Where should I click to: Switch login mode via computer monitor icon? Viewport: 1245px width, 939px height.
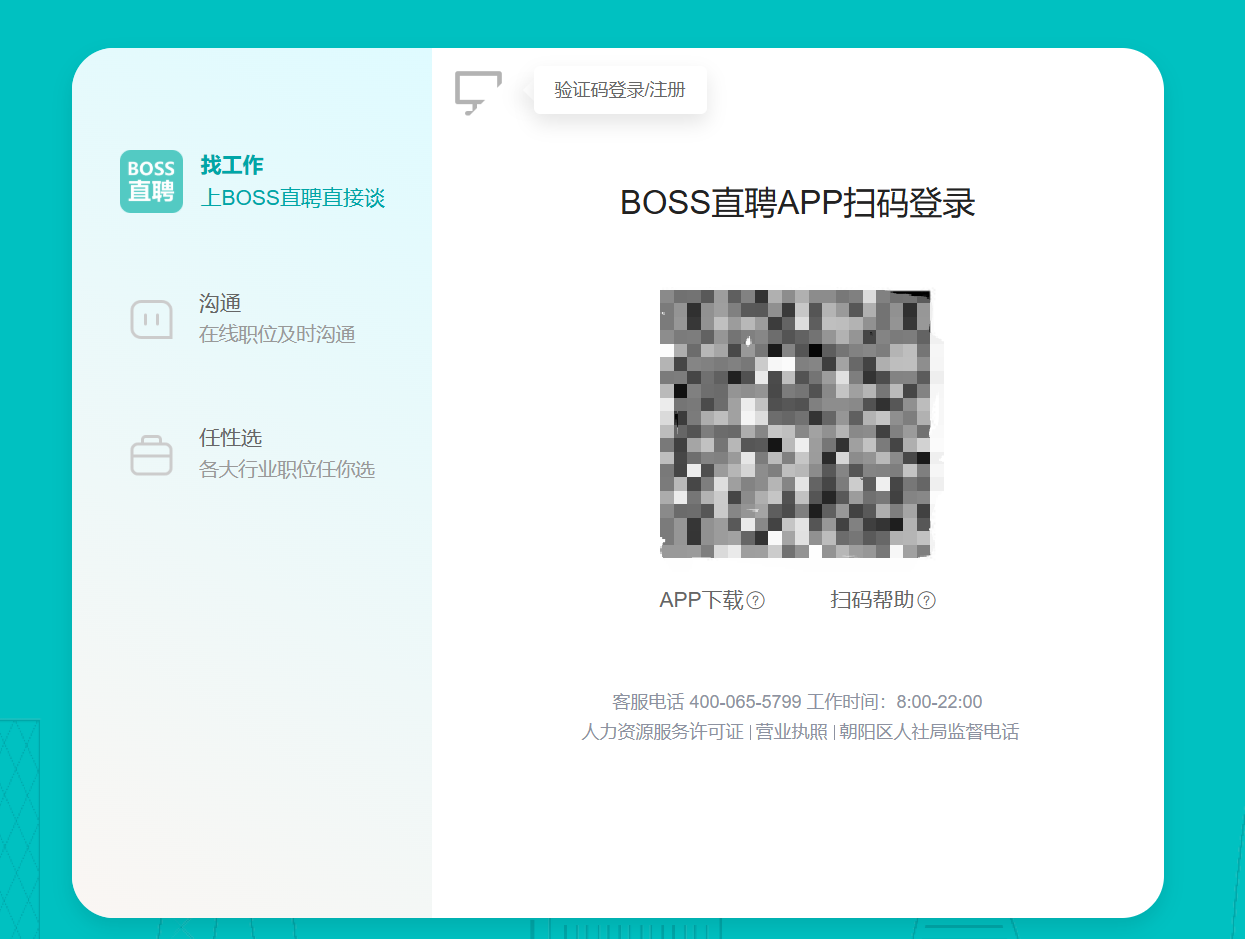tap(478, 92)
